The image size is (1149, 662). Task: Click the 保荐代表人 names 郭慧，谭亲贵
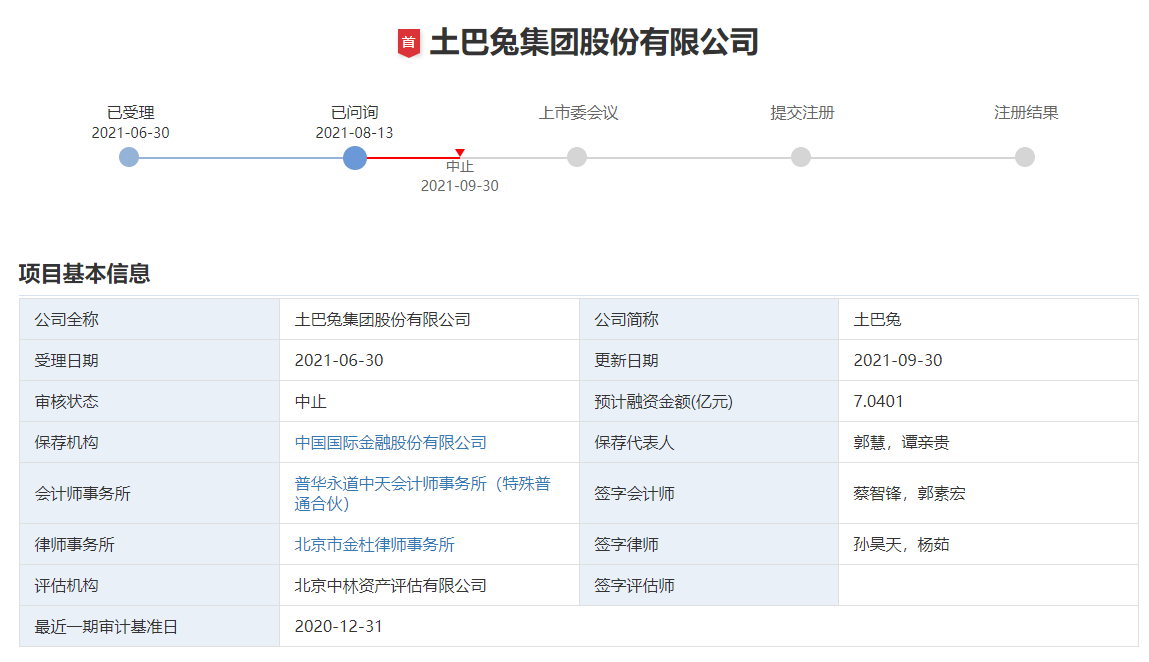point(899,442)
